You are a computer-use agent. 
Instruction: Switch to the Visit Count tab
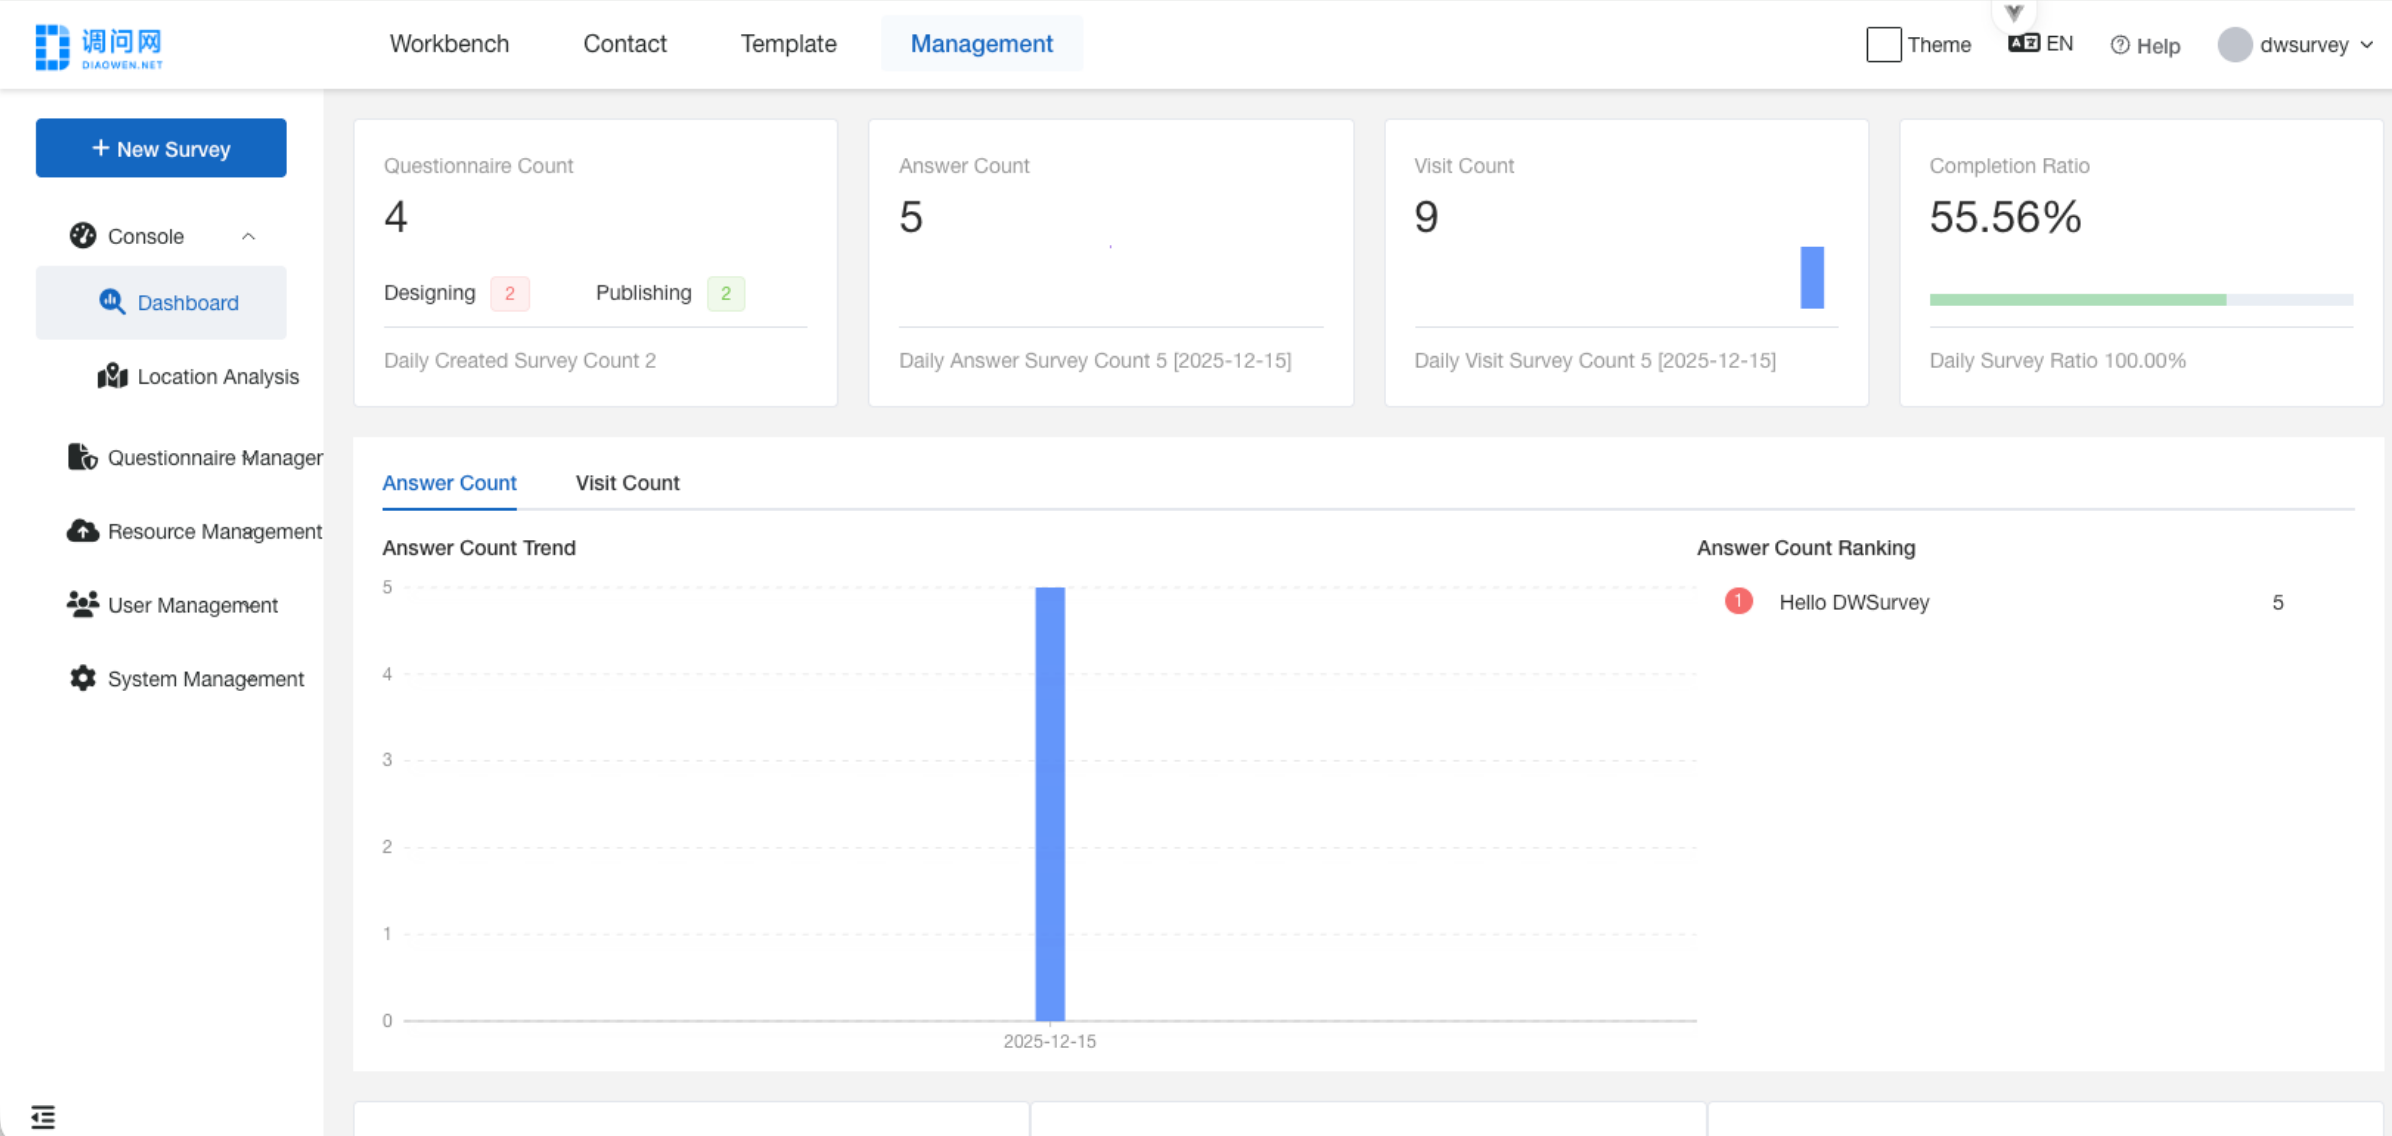[x=627, y=483]
